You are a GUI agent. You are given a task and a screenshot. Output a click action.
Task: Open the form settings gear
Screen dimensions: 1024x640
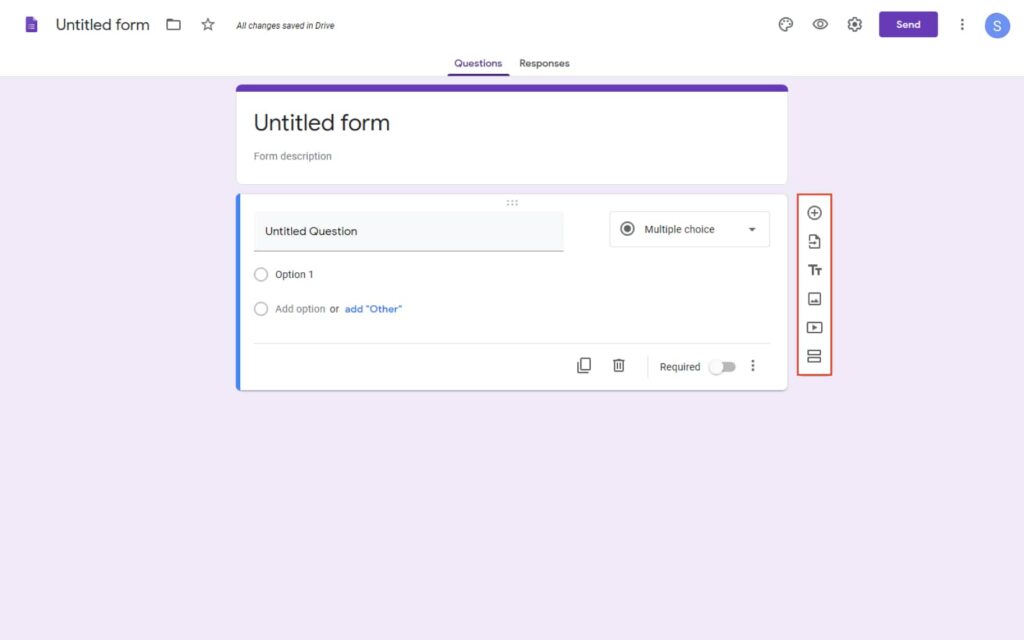(854, 24)
